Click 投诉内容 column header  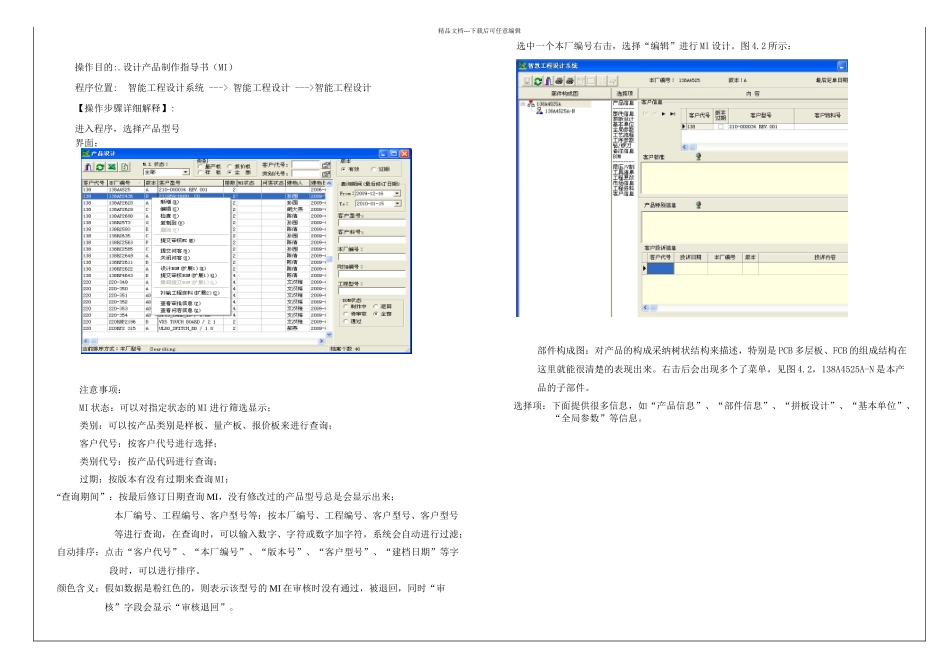click(x=803, y=258)
